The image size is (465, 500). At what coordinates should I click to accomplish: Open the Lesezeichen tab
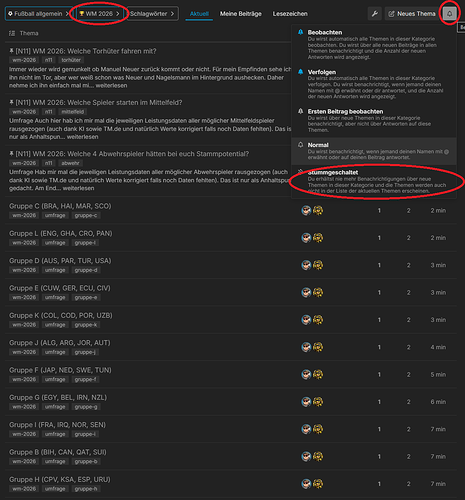tap(290, 14)
